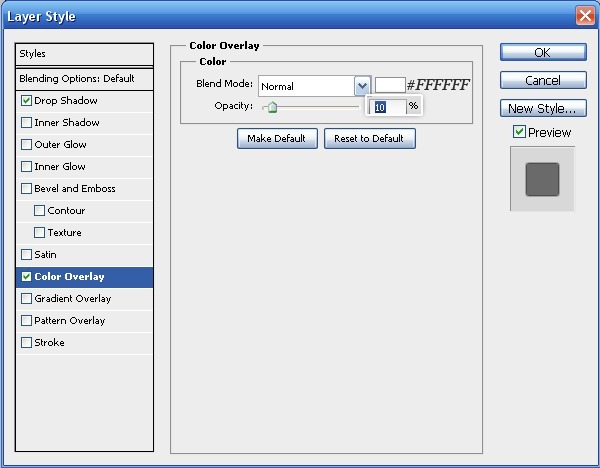Click Make Default button

click(x=277, y=139)
